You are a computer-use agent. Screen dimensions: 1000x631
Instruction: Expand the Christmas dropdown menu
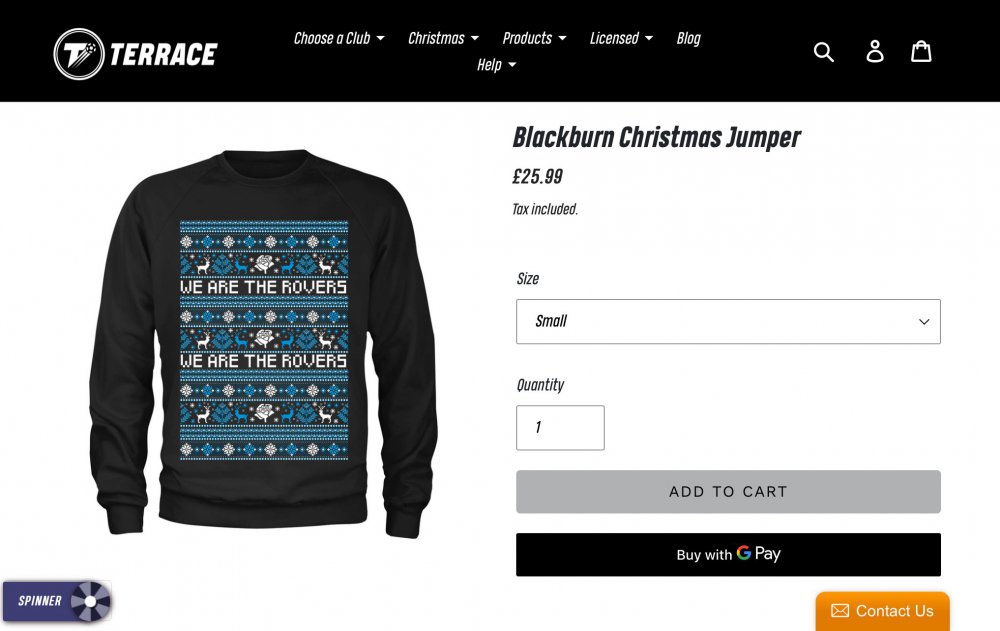pos(443,38)
